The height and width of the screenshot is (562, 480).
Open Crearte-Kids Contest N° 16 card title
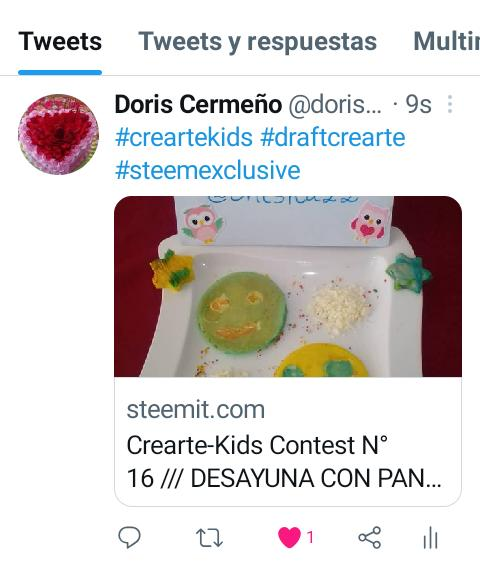pyautogui.click(x=284, y=462)
